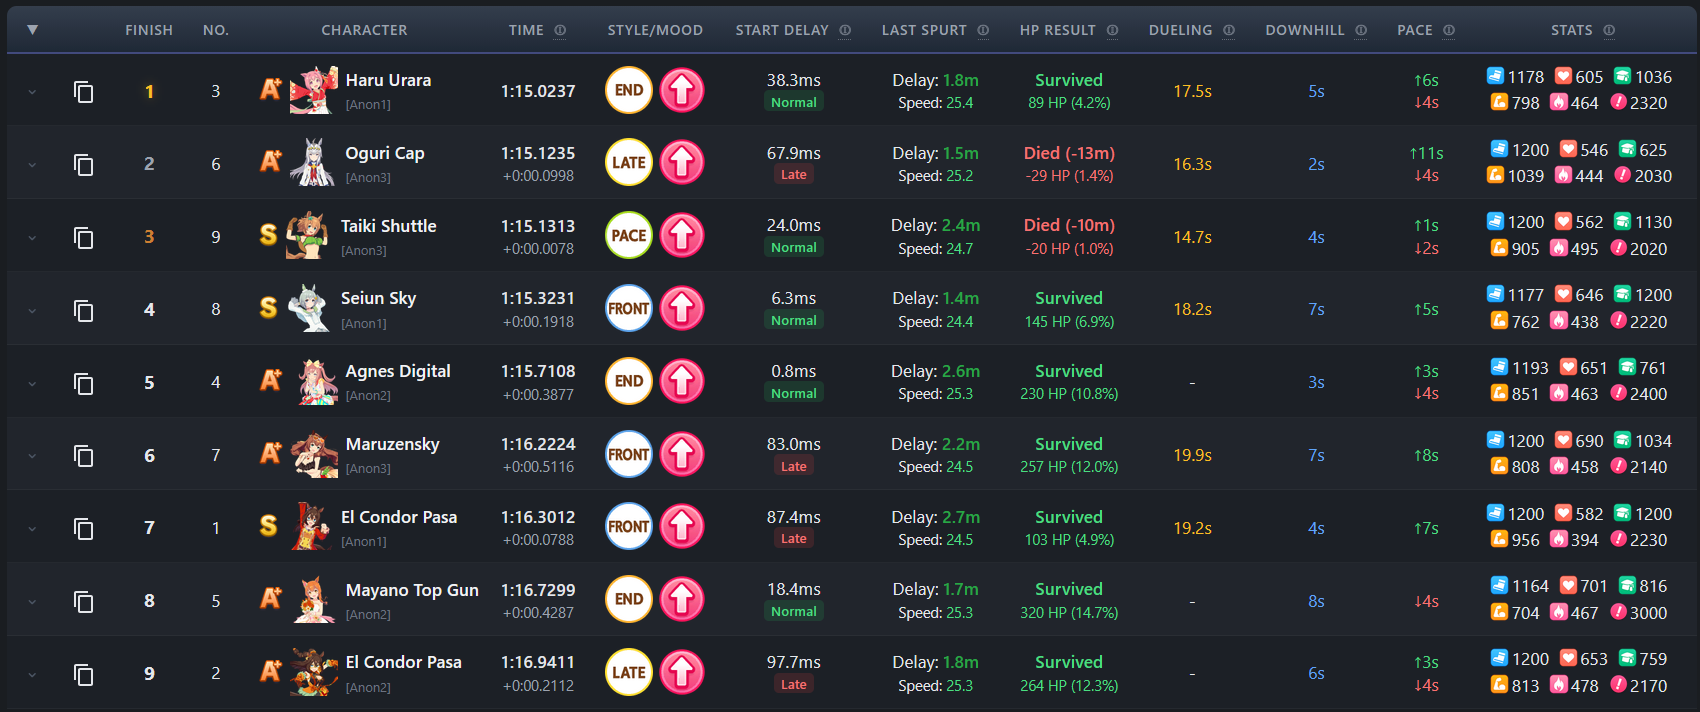Viewport: 1700px width, 712px height.
Task: Click Seiun Sky's S rank icon
Action: click(x=268, y=308)
